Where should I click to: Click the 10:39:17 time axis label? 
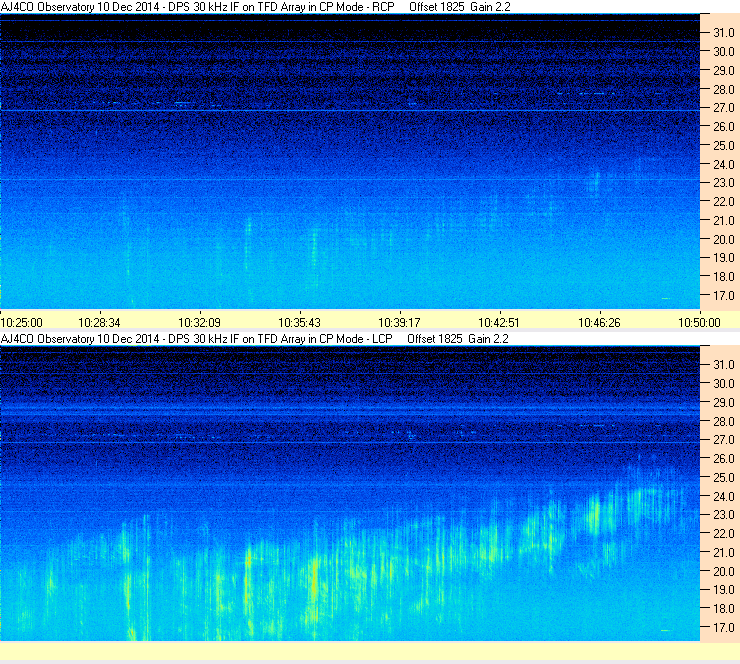tap(399, 323)
